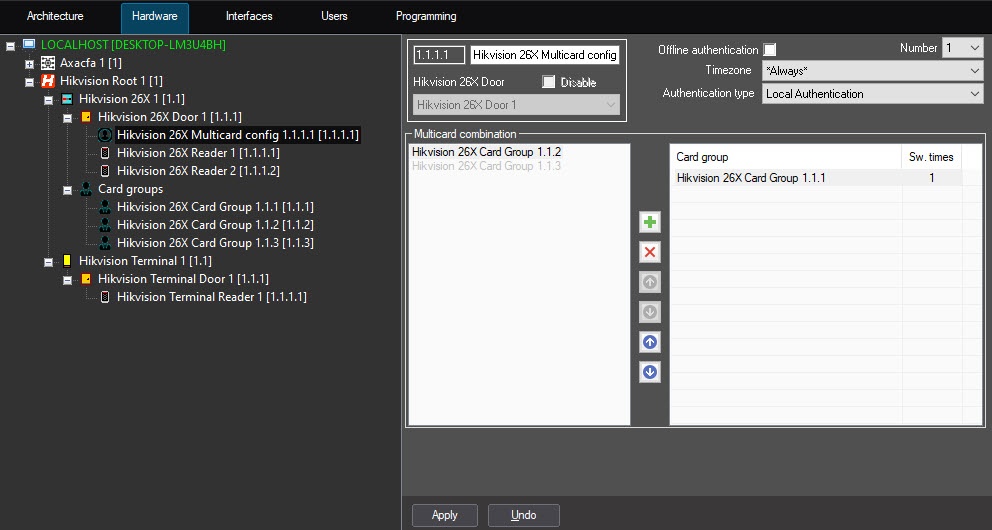Click the Hikvision 26X Door 1 icon

[x=86, y=116]
